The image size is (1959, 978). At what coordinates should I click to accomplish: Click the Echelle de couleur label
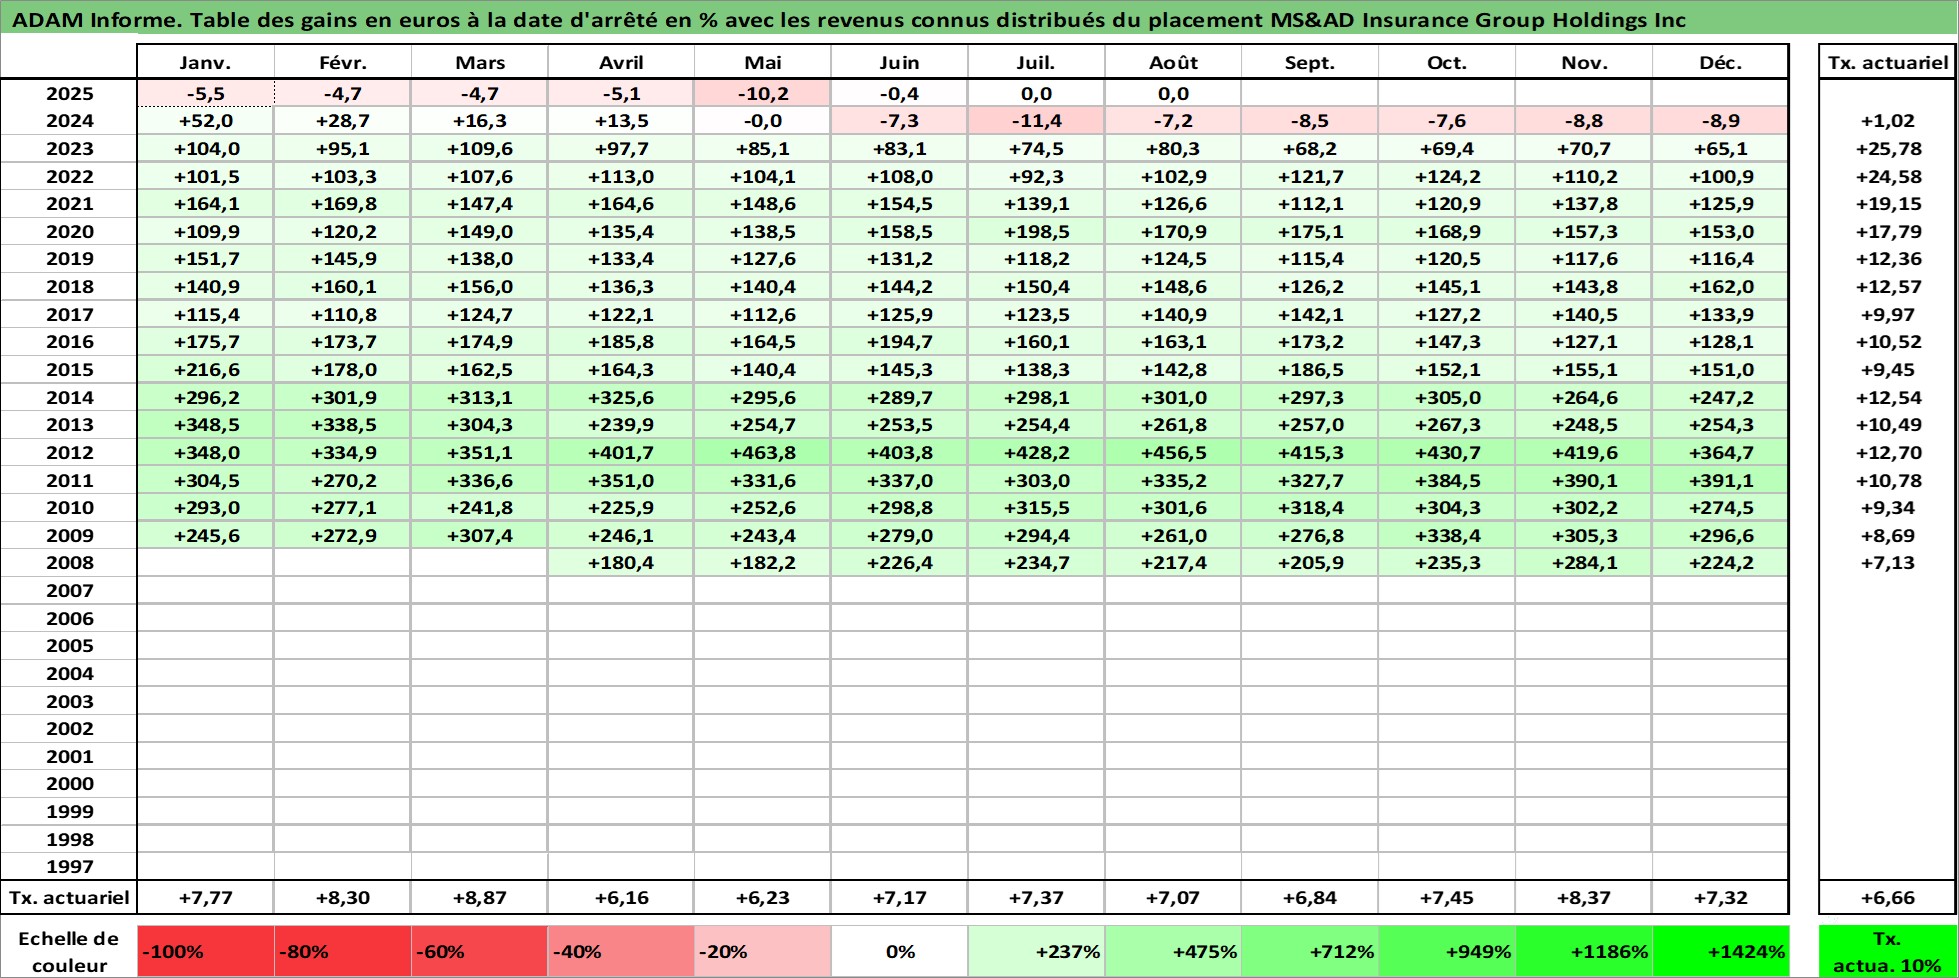69,952
